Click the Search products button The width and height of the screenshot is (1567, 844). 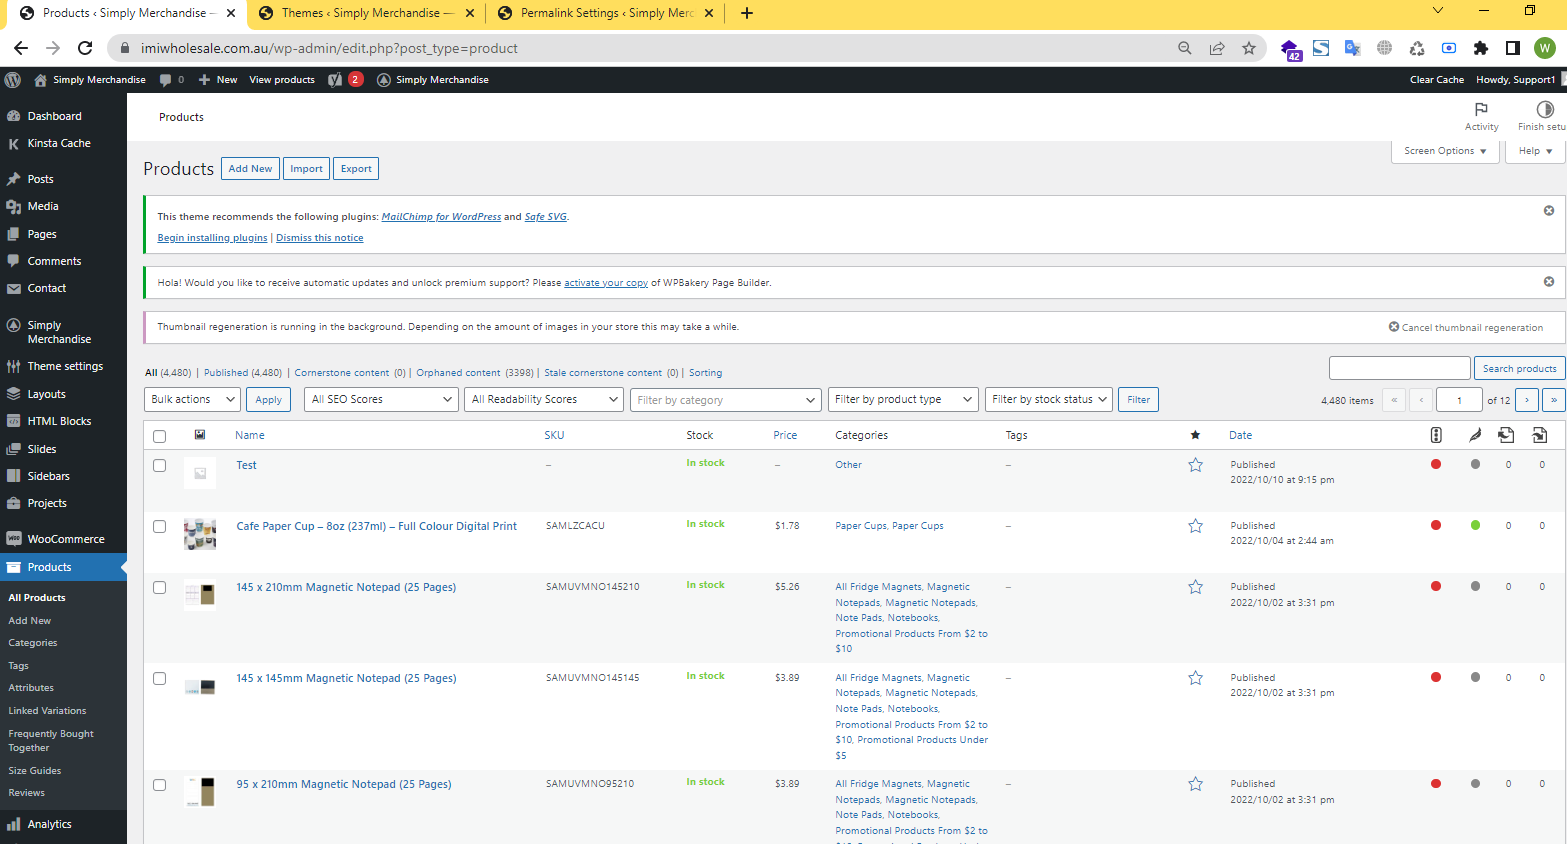pos(1519,369)
